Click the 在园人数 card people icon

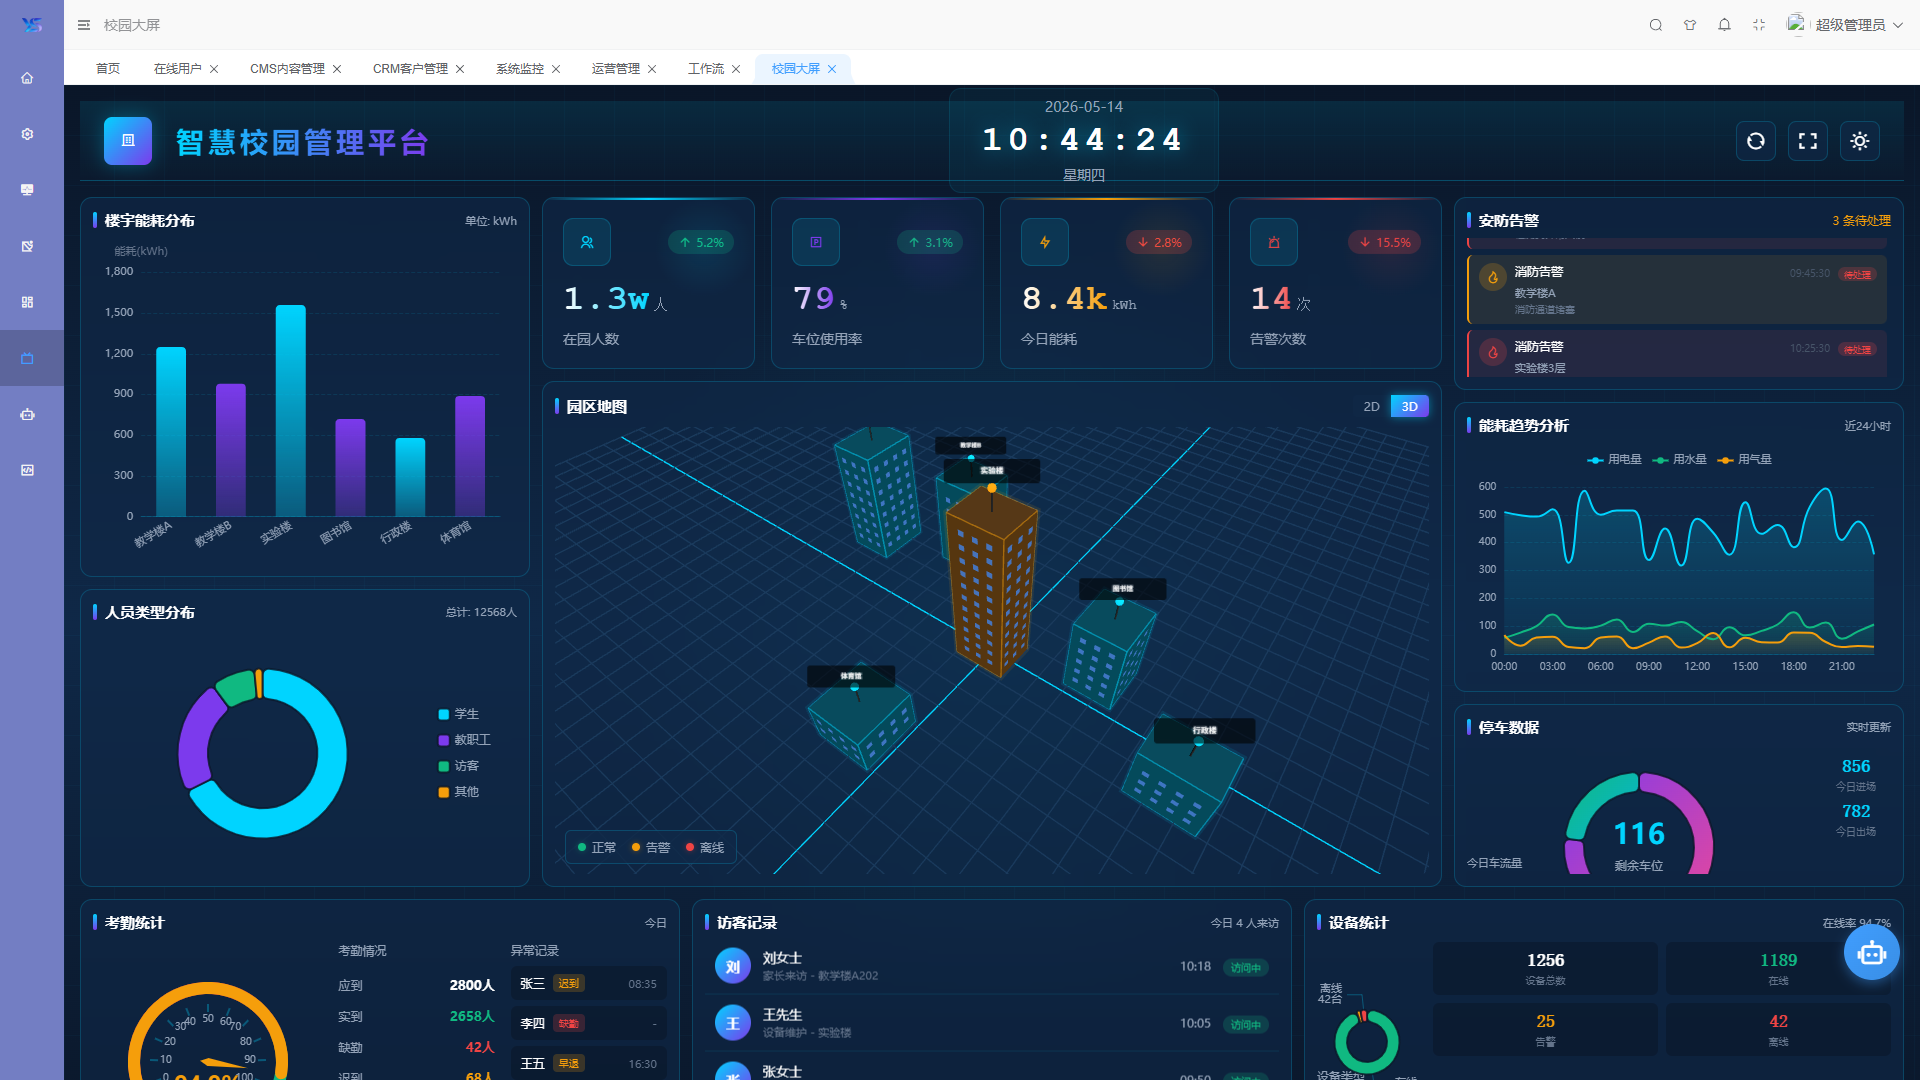click(587, 242)
